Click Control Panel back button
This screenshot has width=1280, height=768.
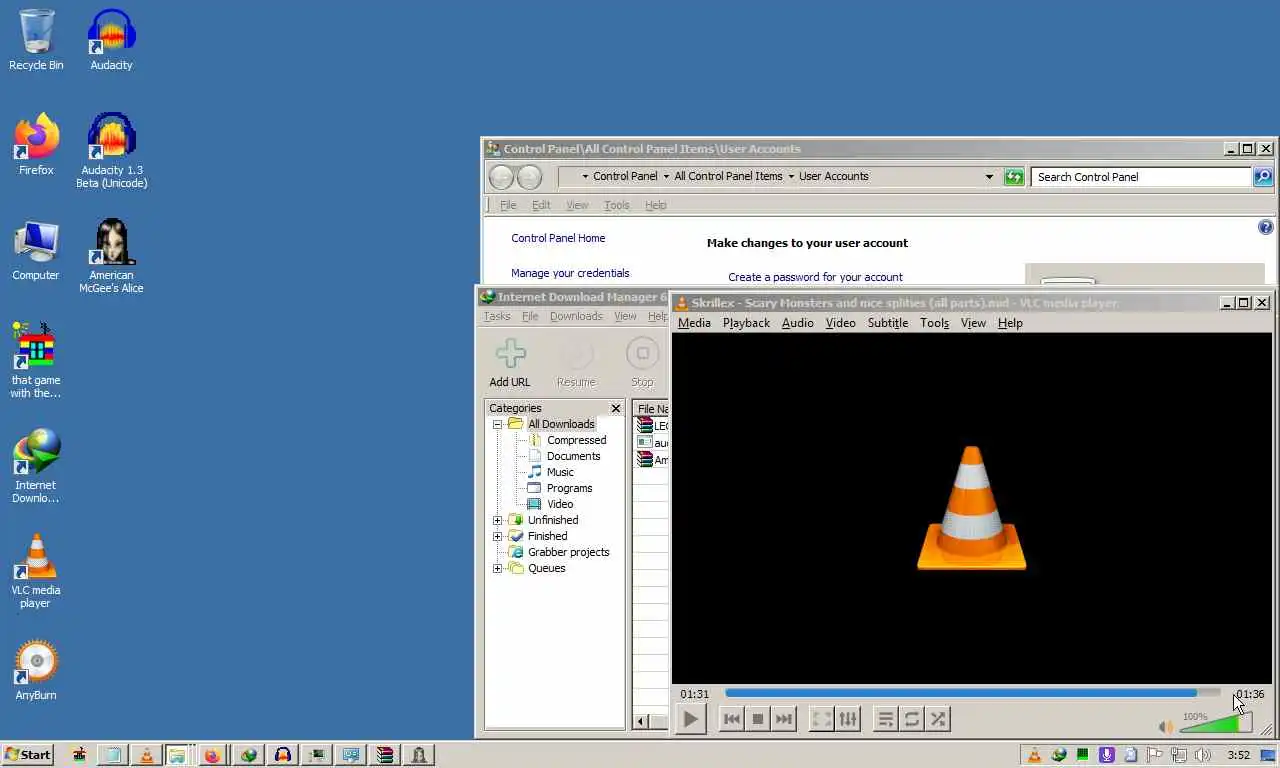tap(501, 177)
